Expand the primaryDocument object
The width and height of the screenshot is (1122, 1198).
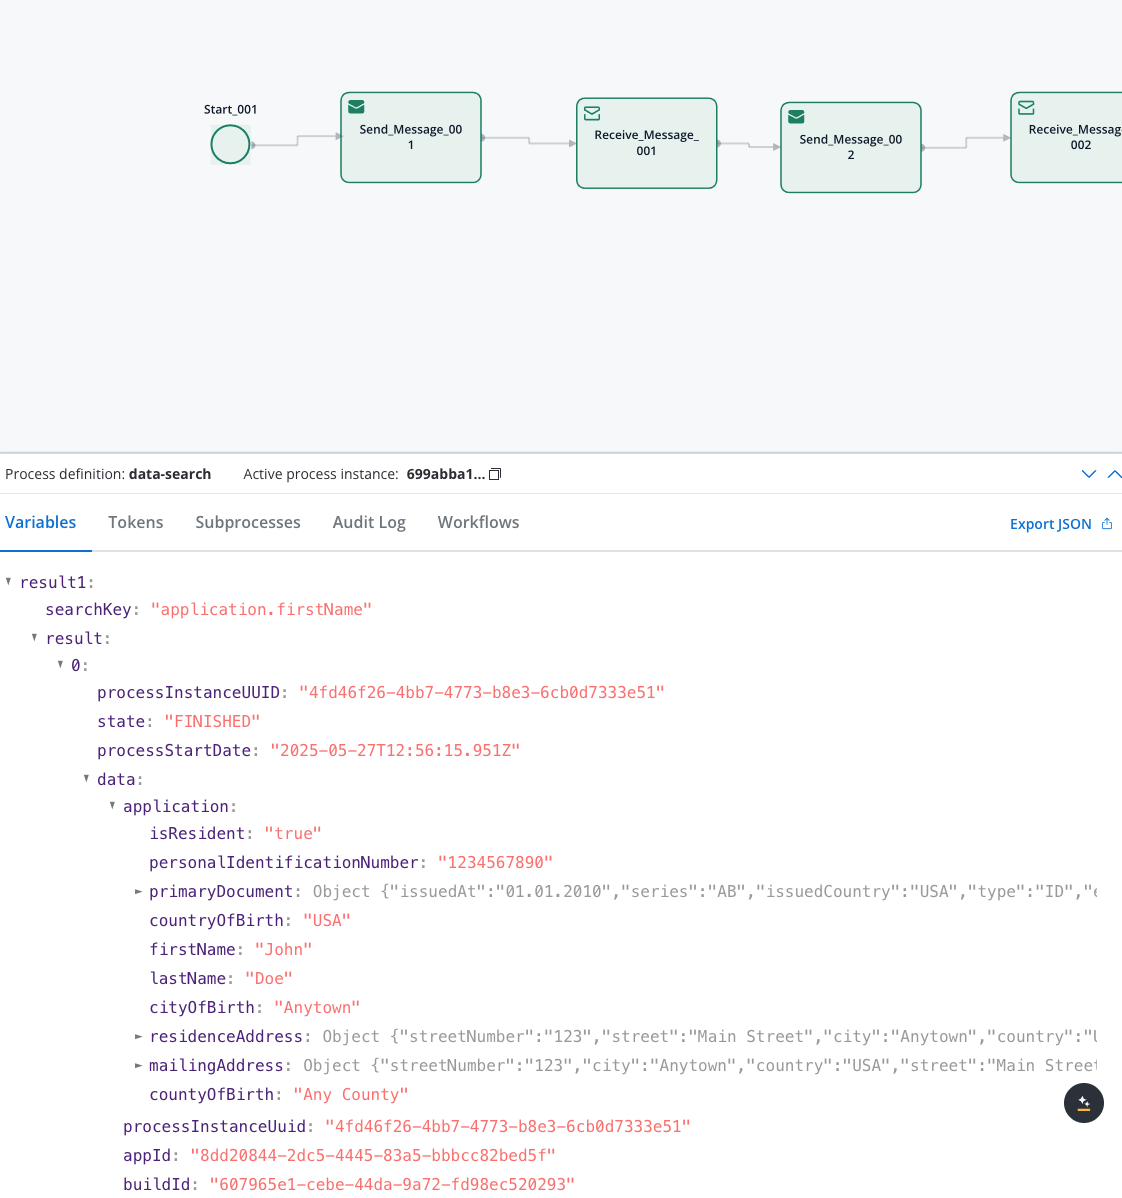138,892
